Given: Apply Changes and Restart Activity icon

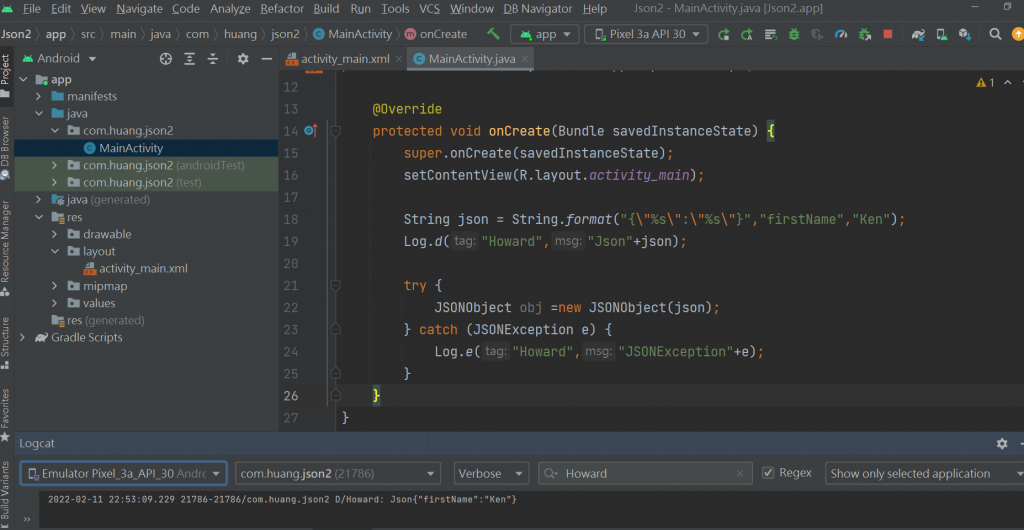Looking at the screenshot, I should 746,34.
